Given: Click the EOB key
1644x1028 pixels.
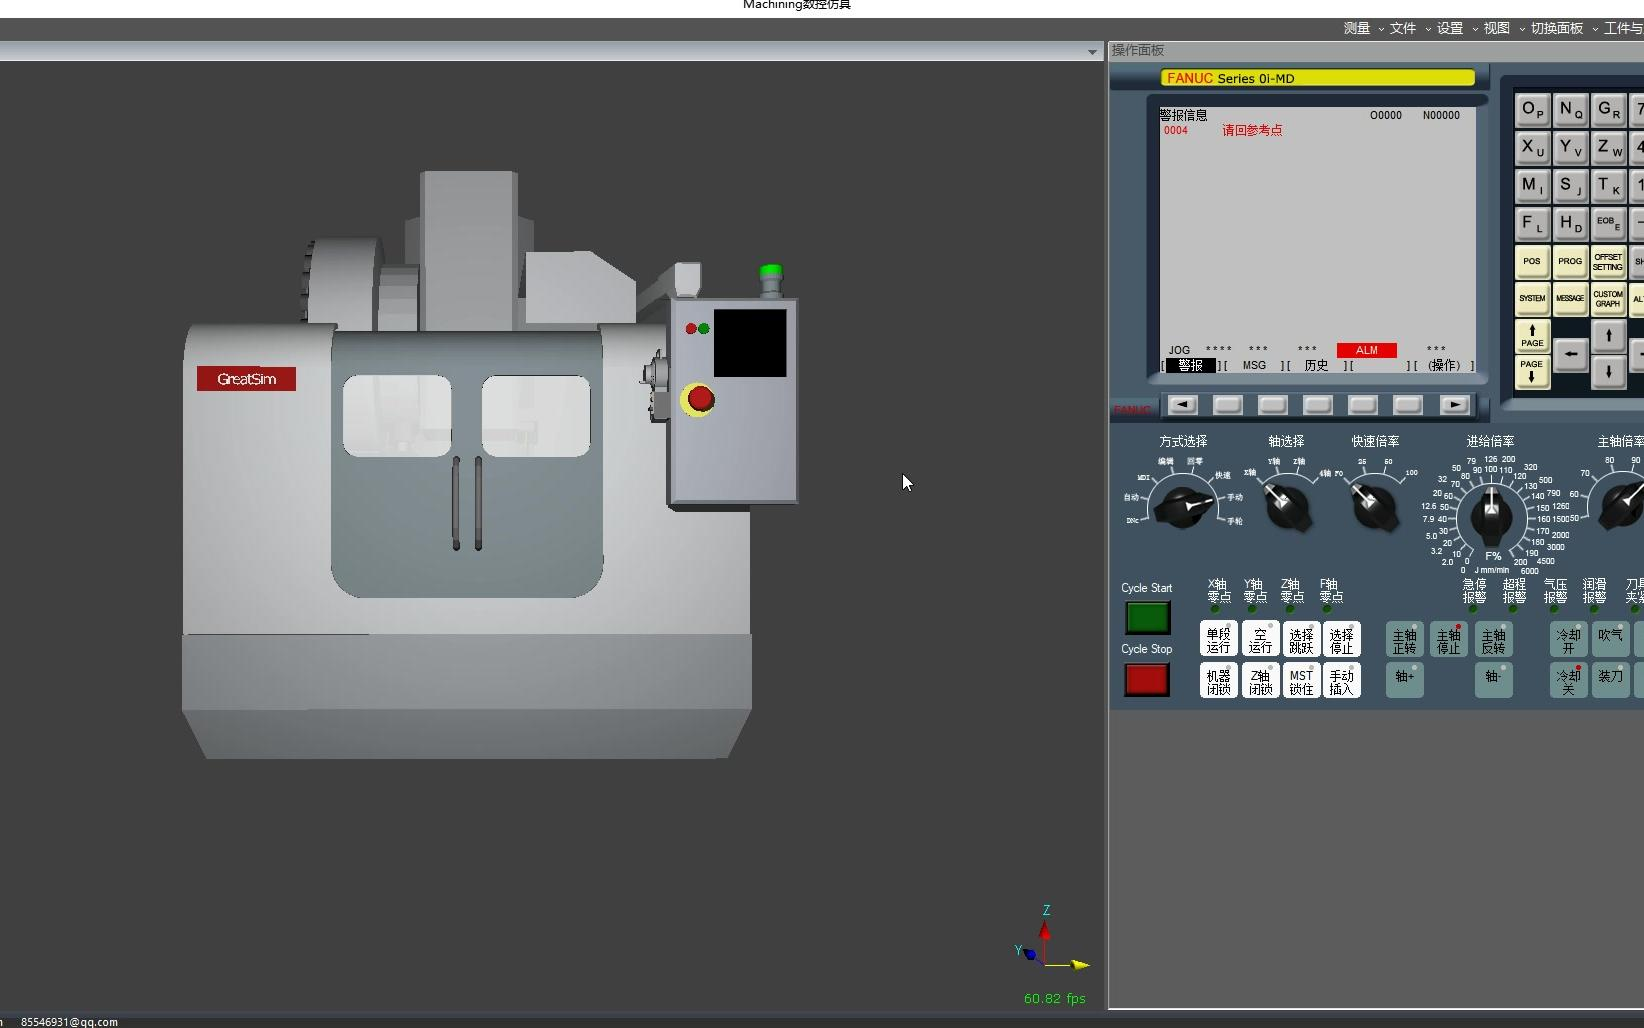Looking at the screenshot, I should pos(1608,224).
